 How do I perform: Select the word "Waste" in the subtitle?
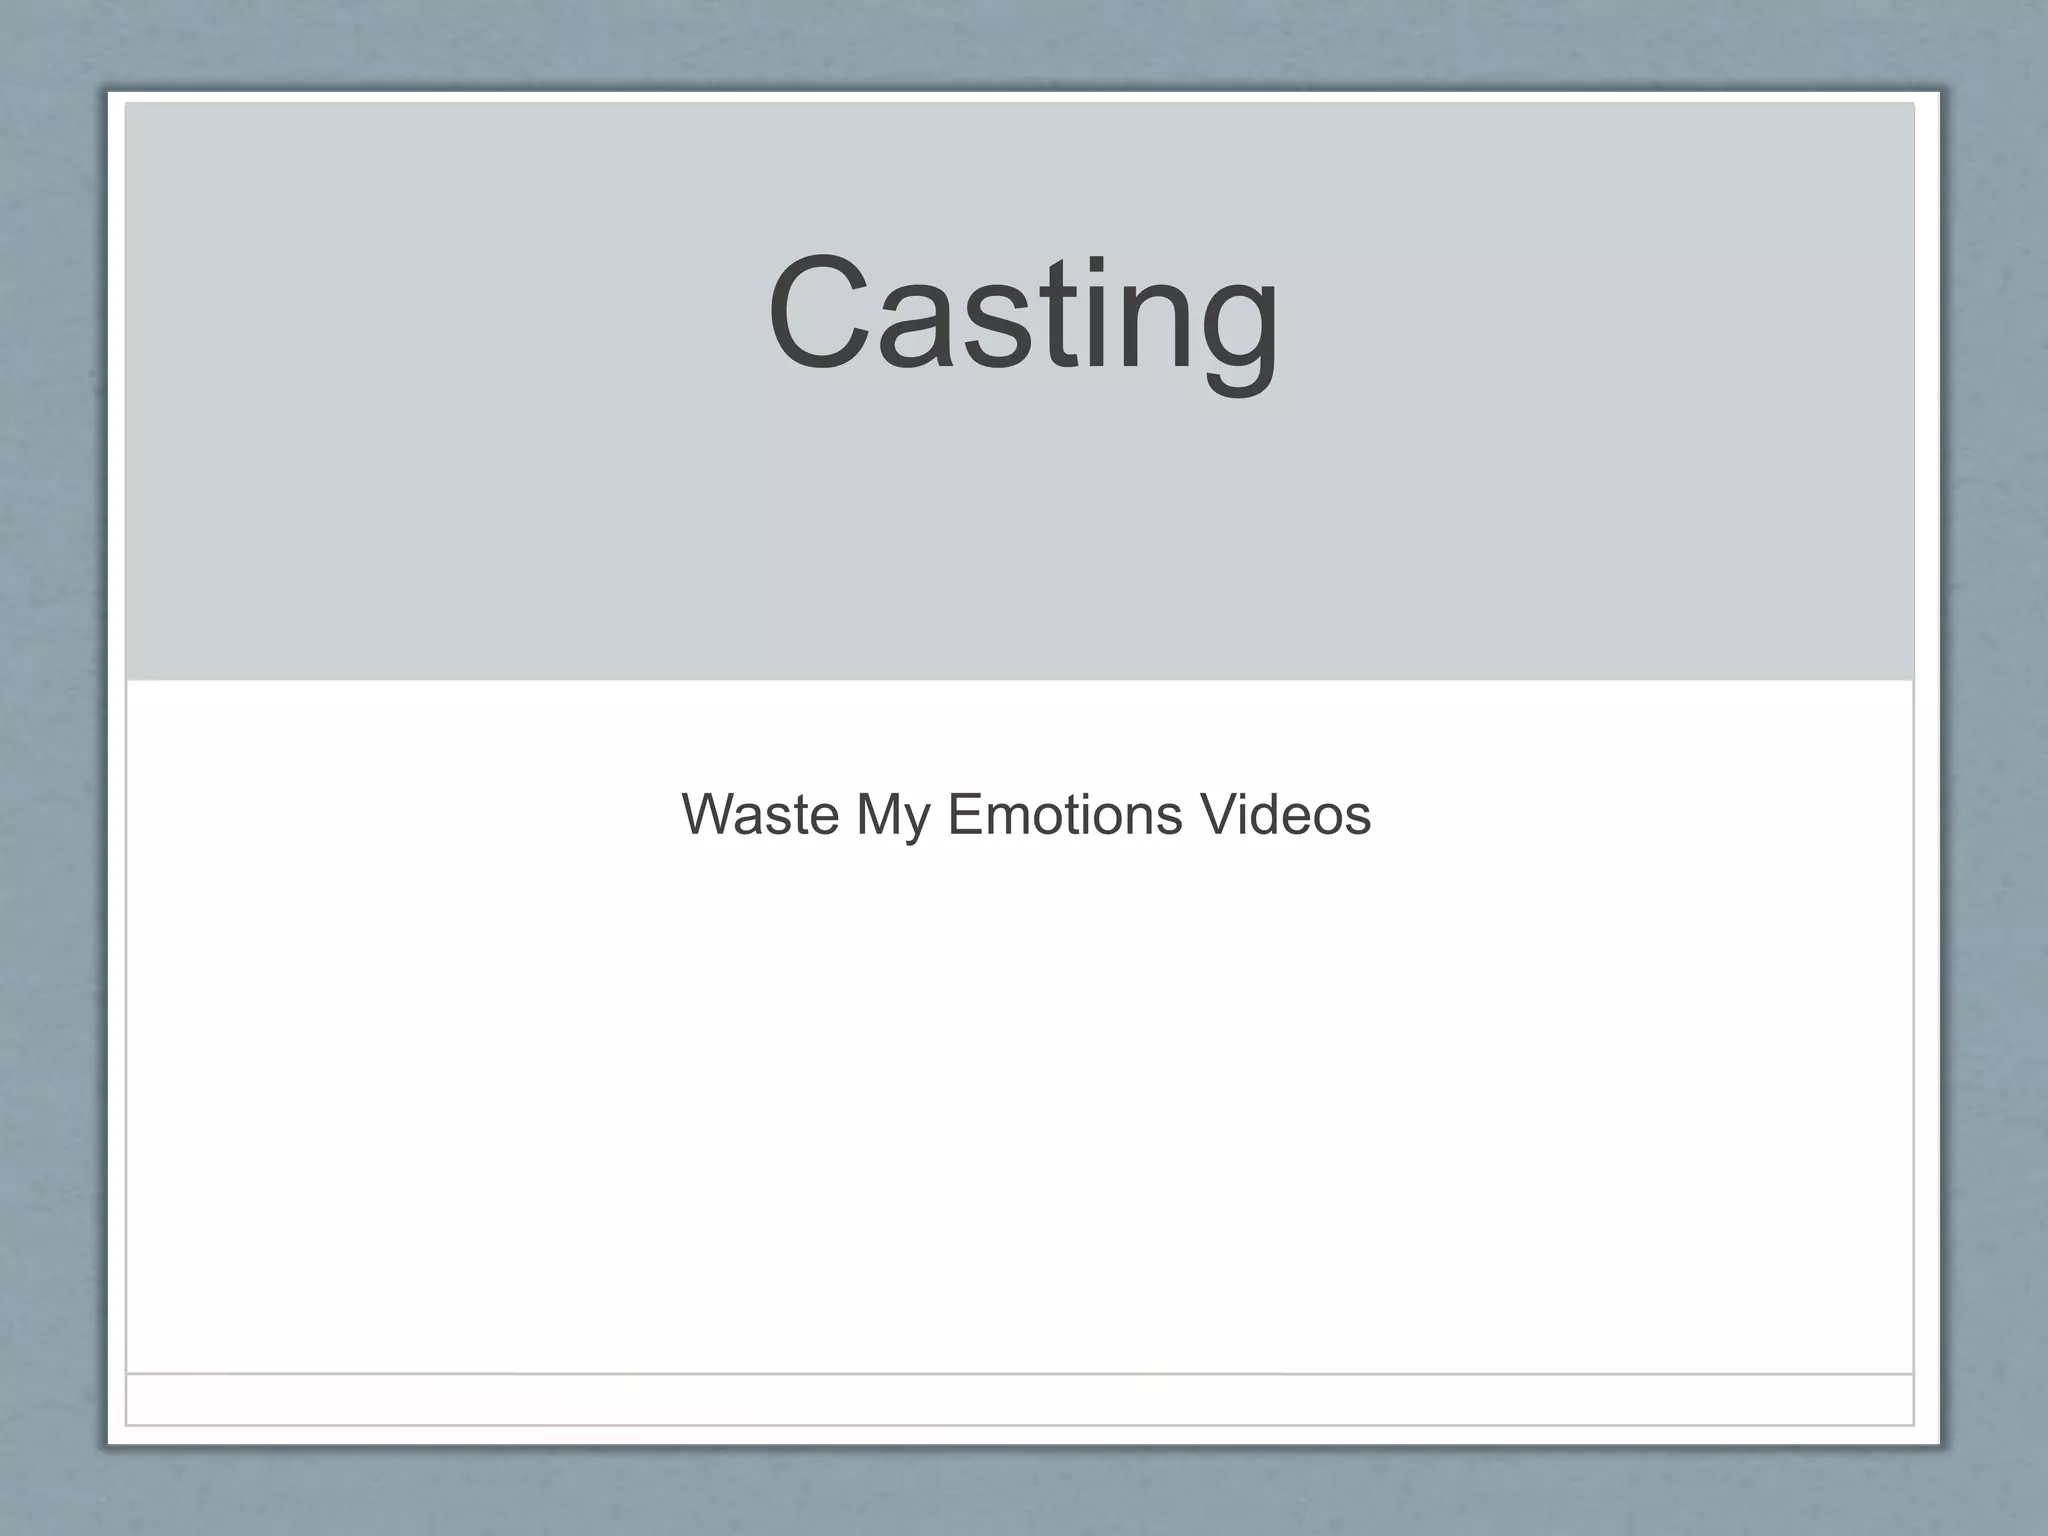point(759,814)
